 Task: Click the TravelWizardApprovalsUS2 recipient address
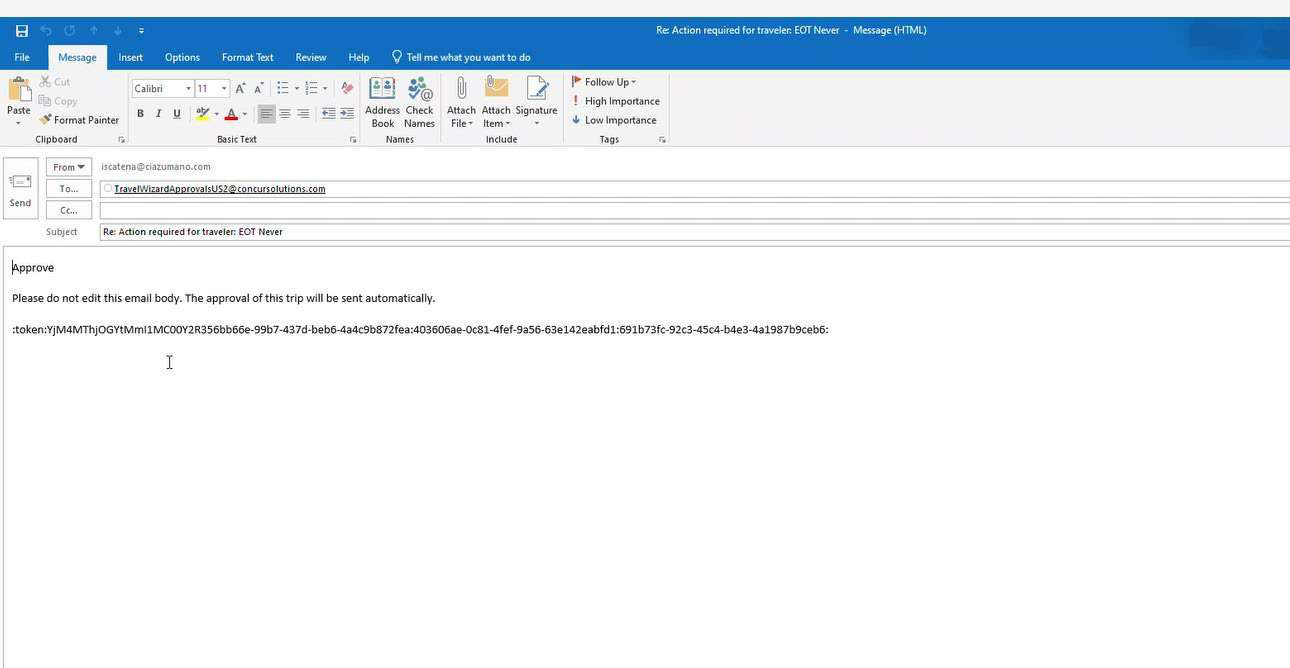pyautogui.click(x=219, y=189)
